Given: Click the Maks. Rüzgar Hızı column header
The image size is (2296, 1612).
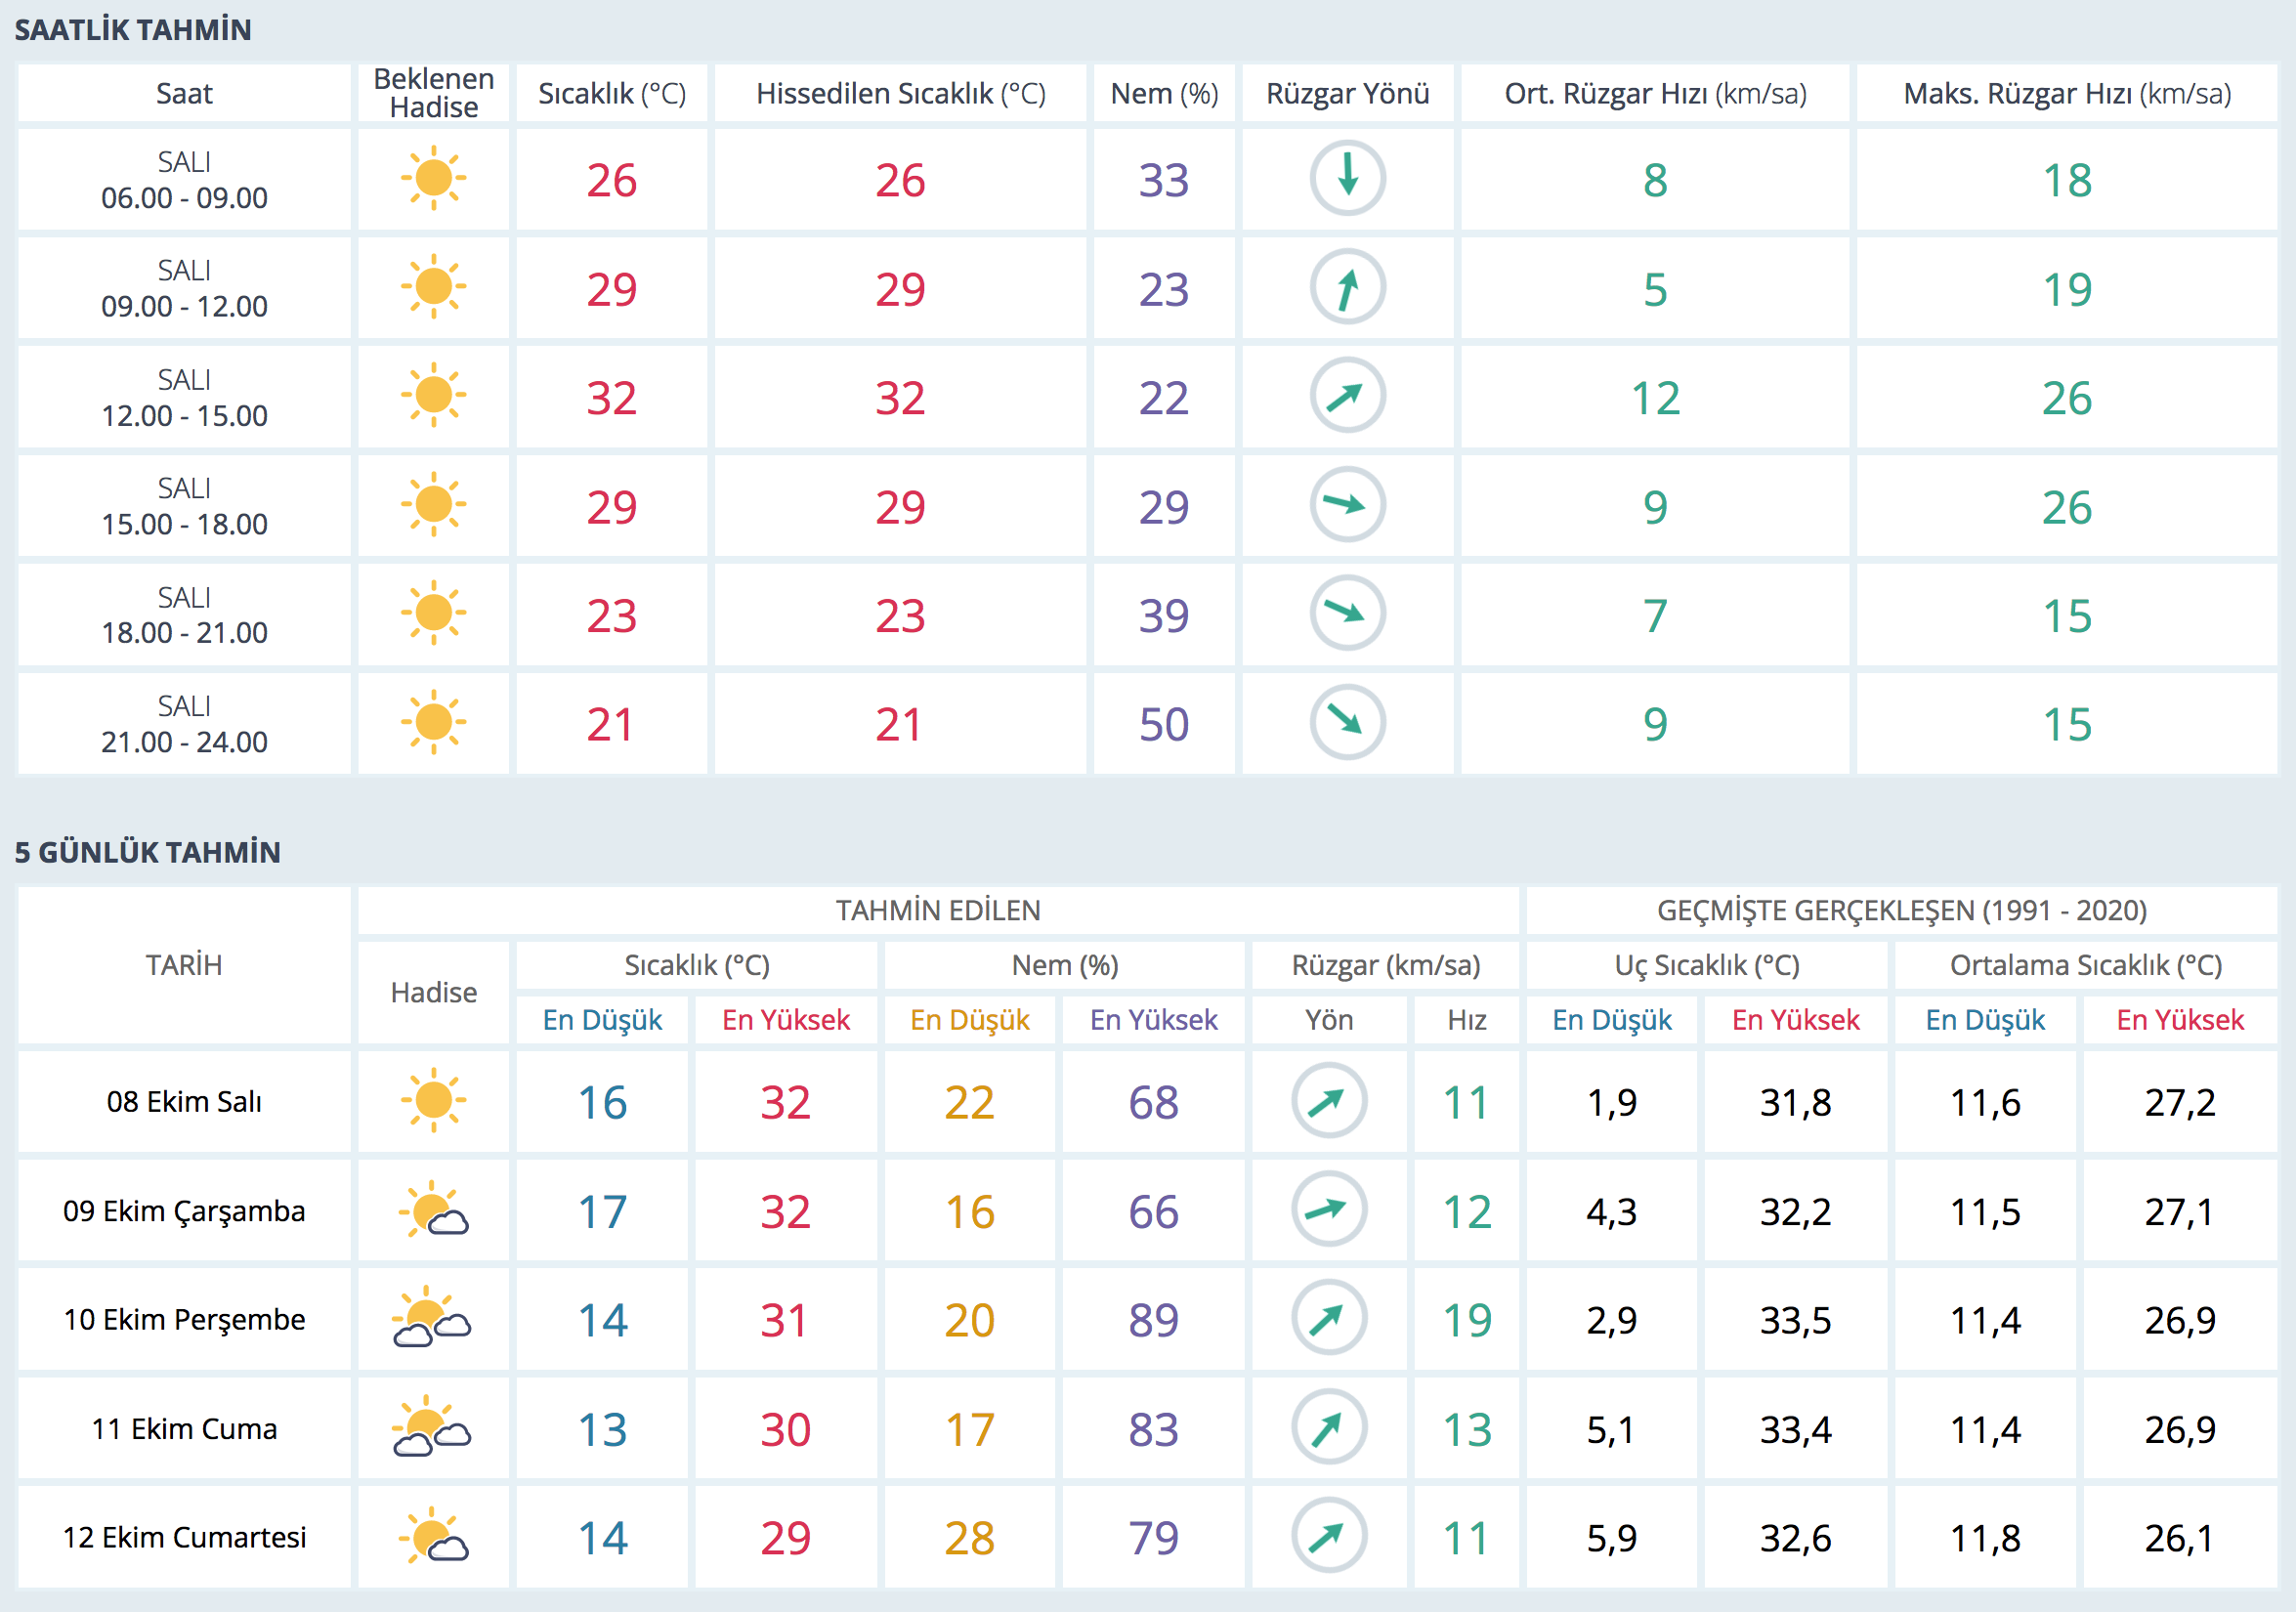Looking at the screenshot, I should tap(2066, 94).
